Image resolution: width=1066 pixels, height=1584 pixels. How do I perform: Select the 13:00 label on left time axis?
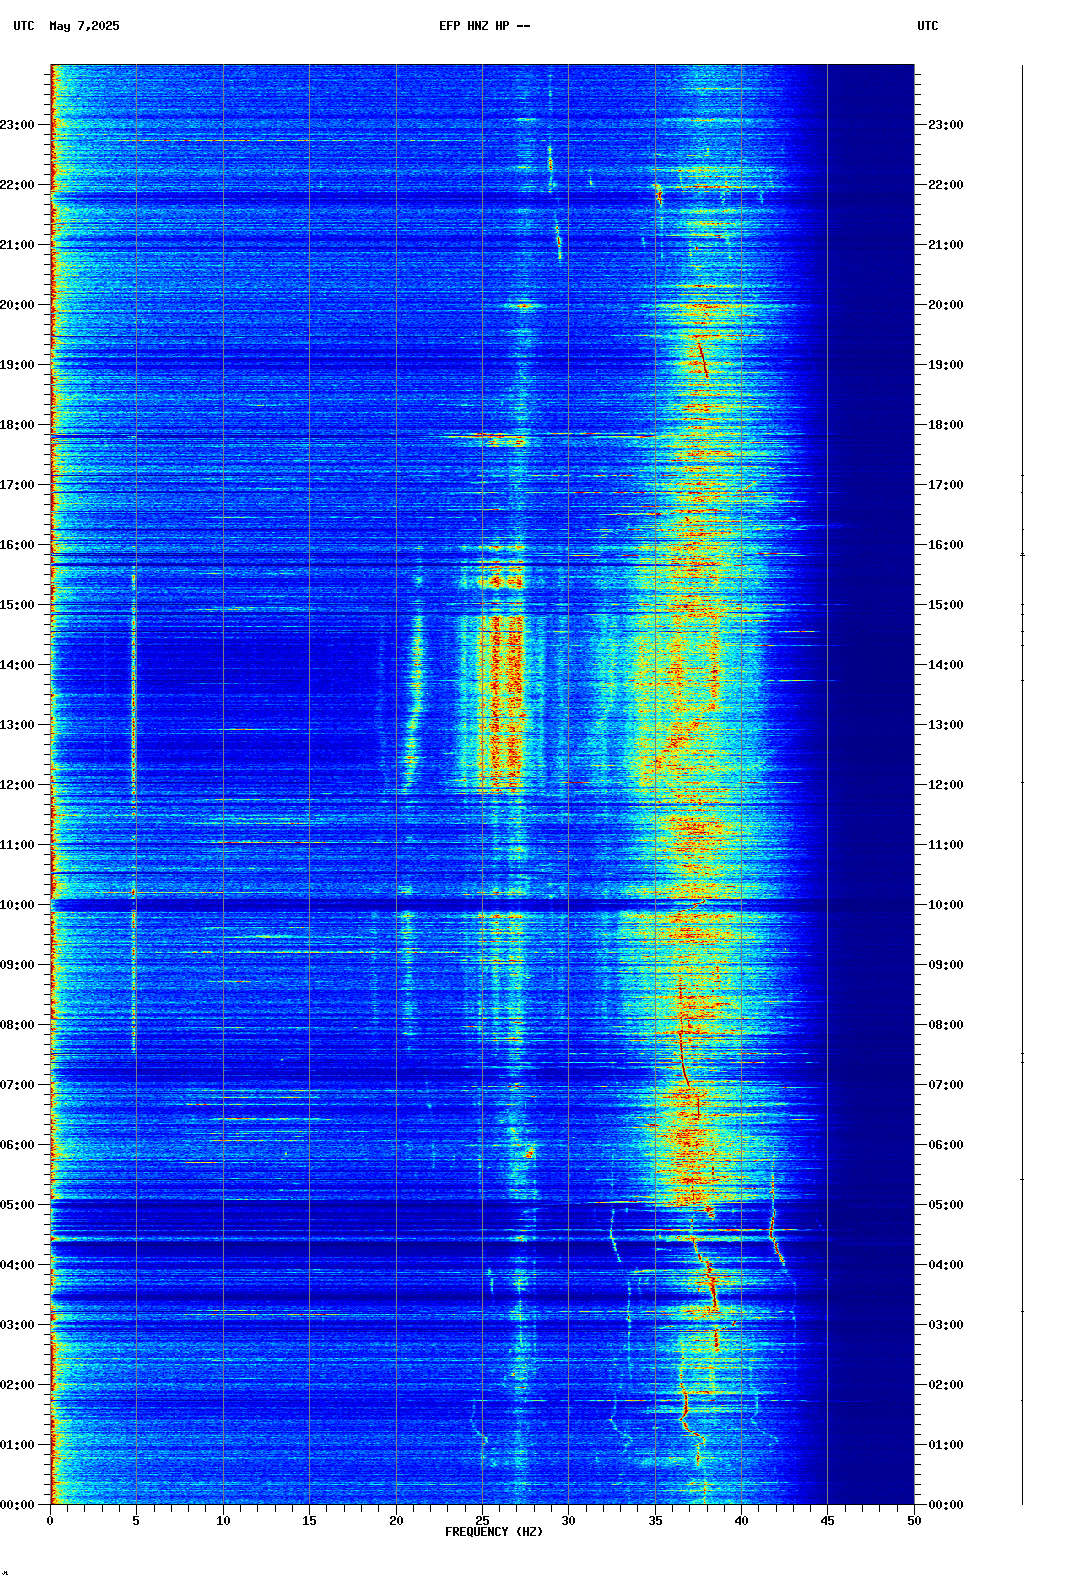point(17,725)
